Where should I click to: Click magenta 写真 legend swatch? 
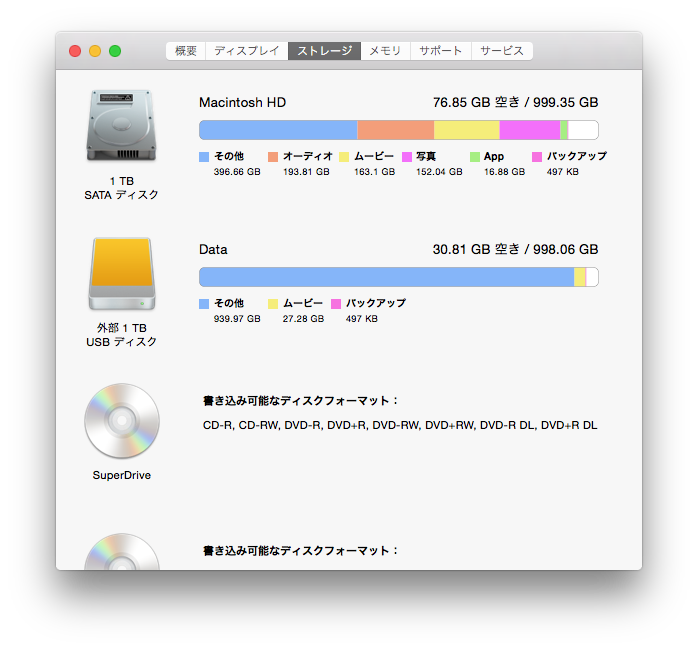coord(407,157)
